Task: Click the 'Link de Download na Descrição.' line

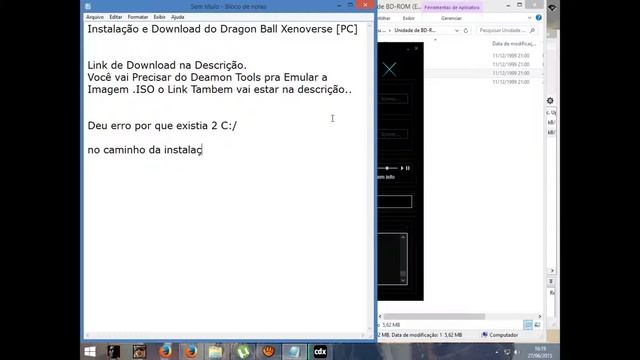Action: [x=167, y=65]
